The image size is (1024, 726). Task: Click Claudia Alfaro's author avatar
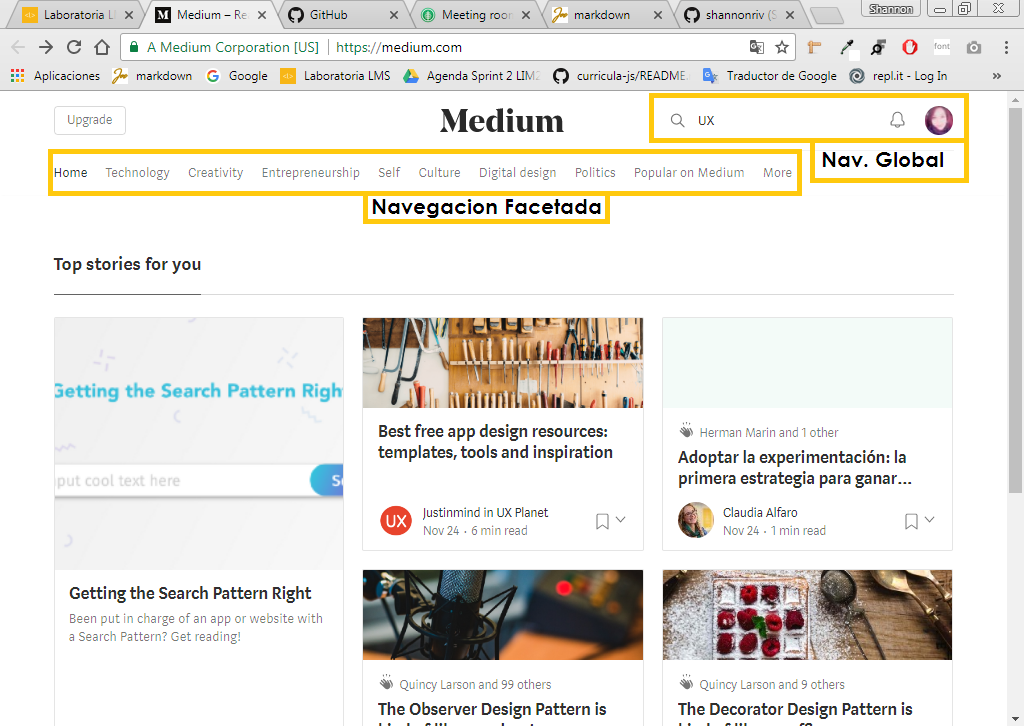[x=696, y=520]
